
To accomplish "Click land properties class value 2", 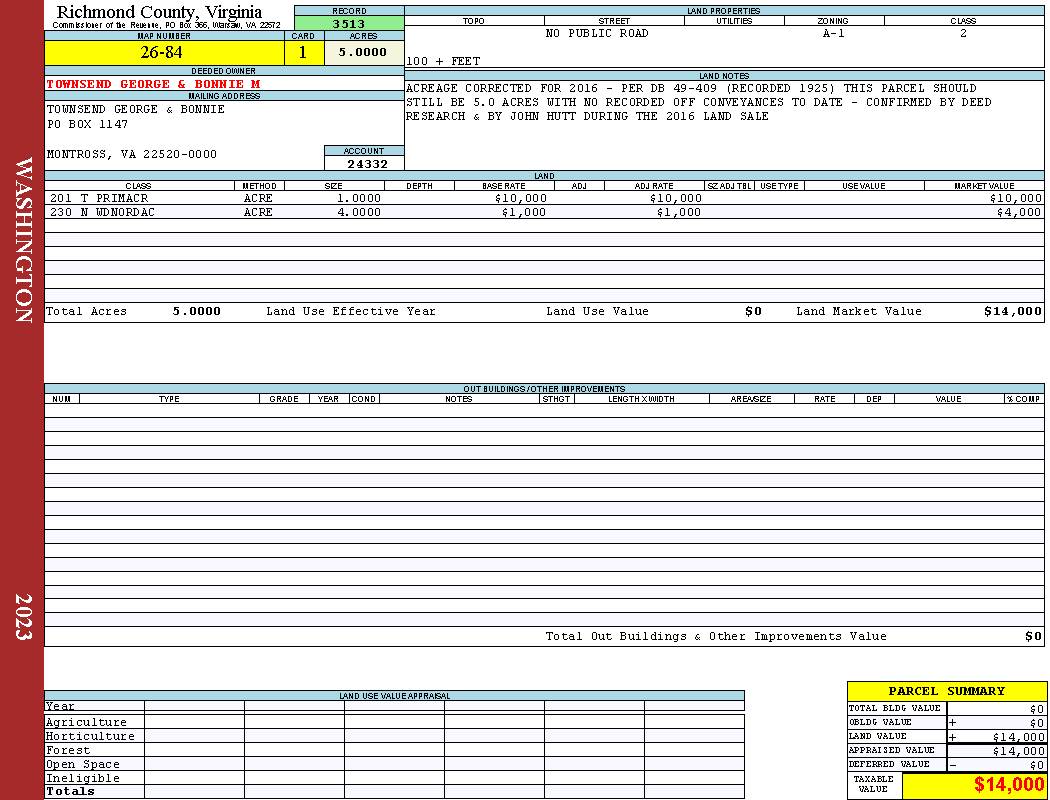I will 963,33.
